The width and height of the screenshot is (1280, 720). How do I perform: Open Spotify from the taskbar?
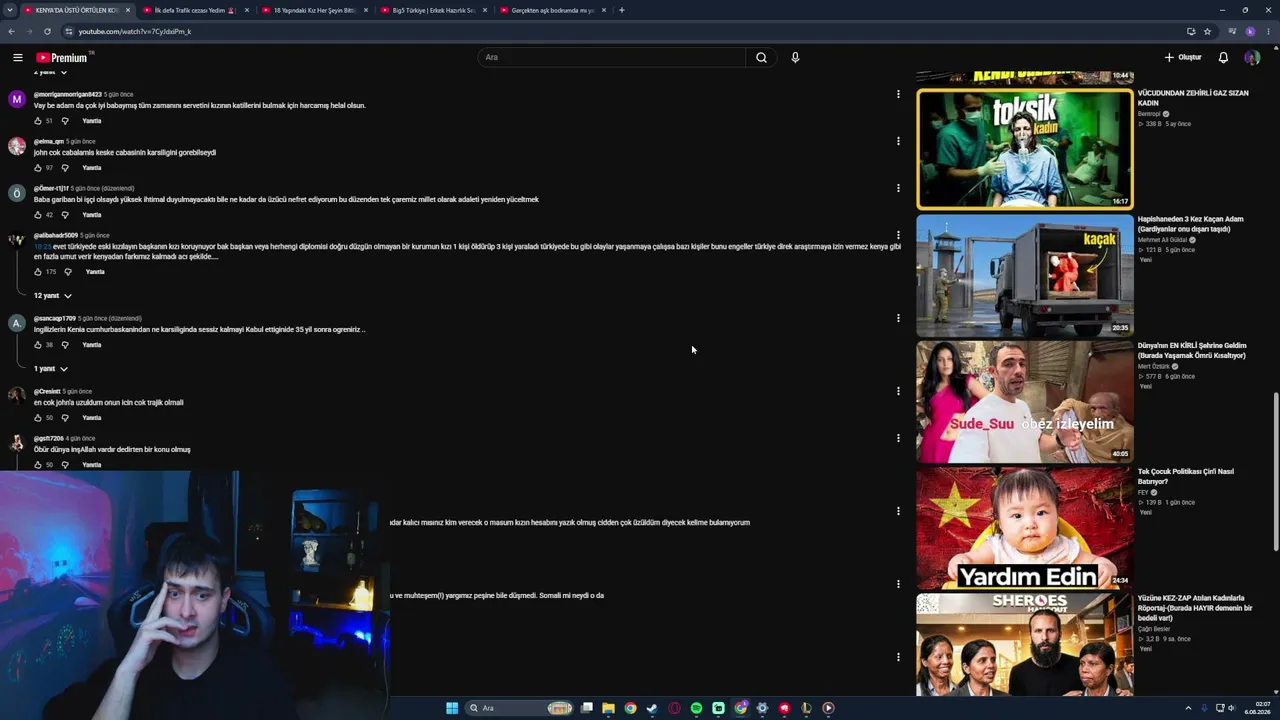coord(696,708)
